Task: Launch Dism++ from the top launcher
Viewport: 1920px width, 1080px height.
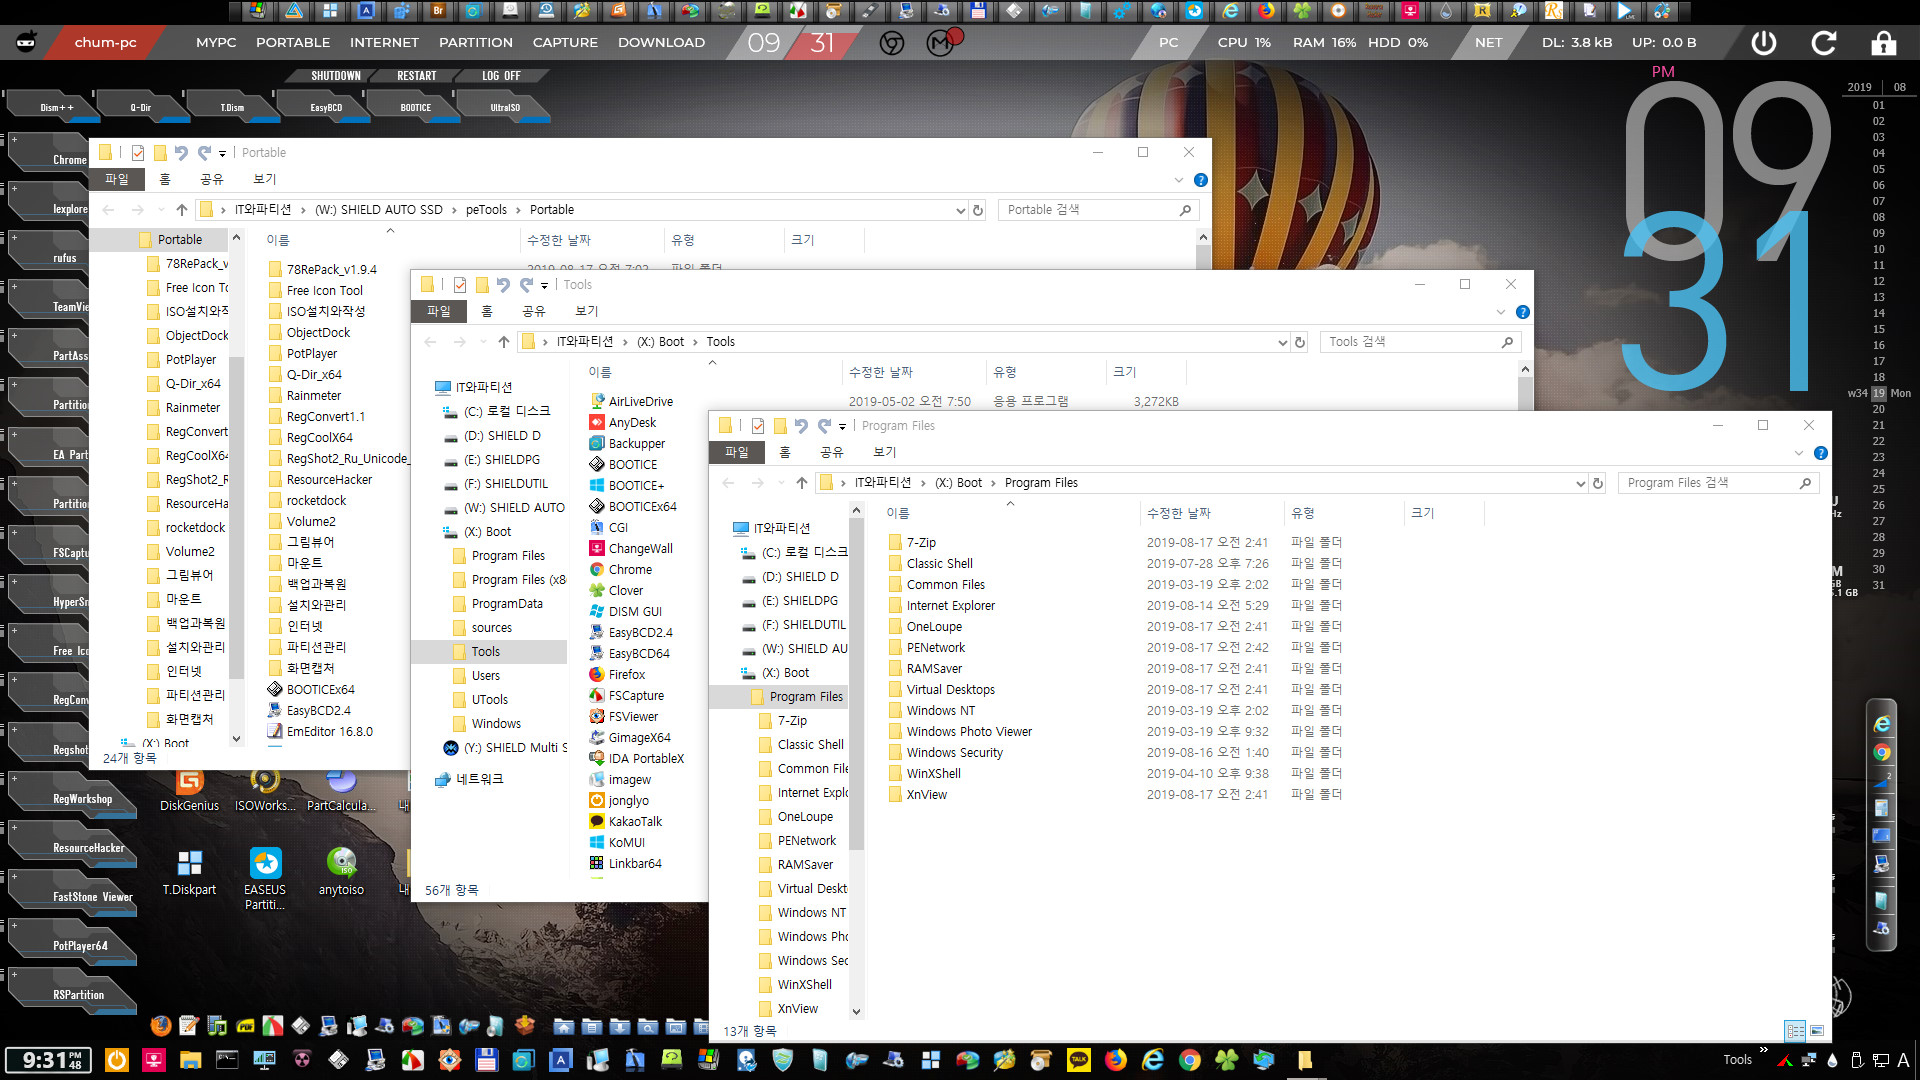Action: (54, 107)
